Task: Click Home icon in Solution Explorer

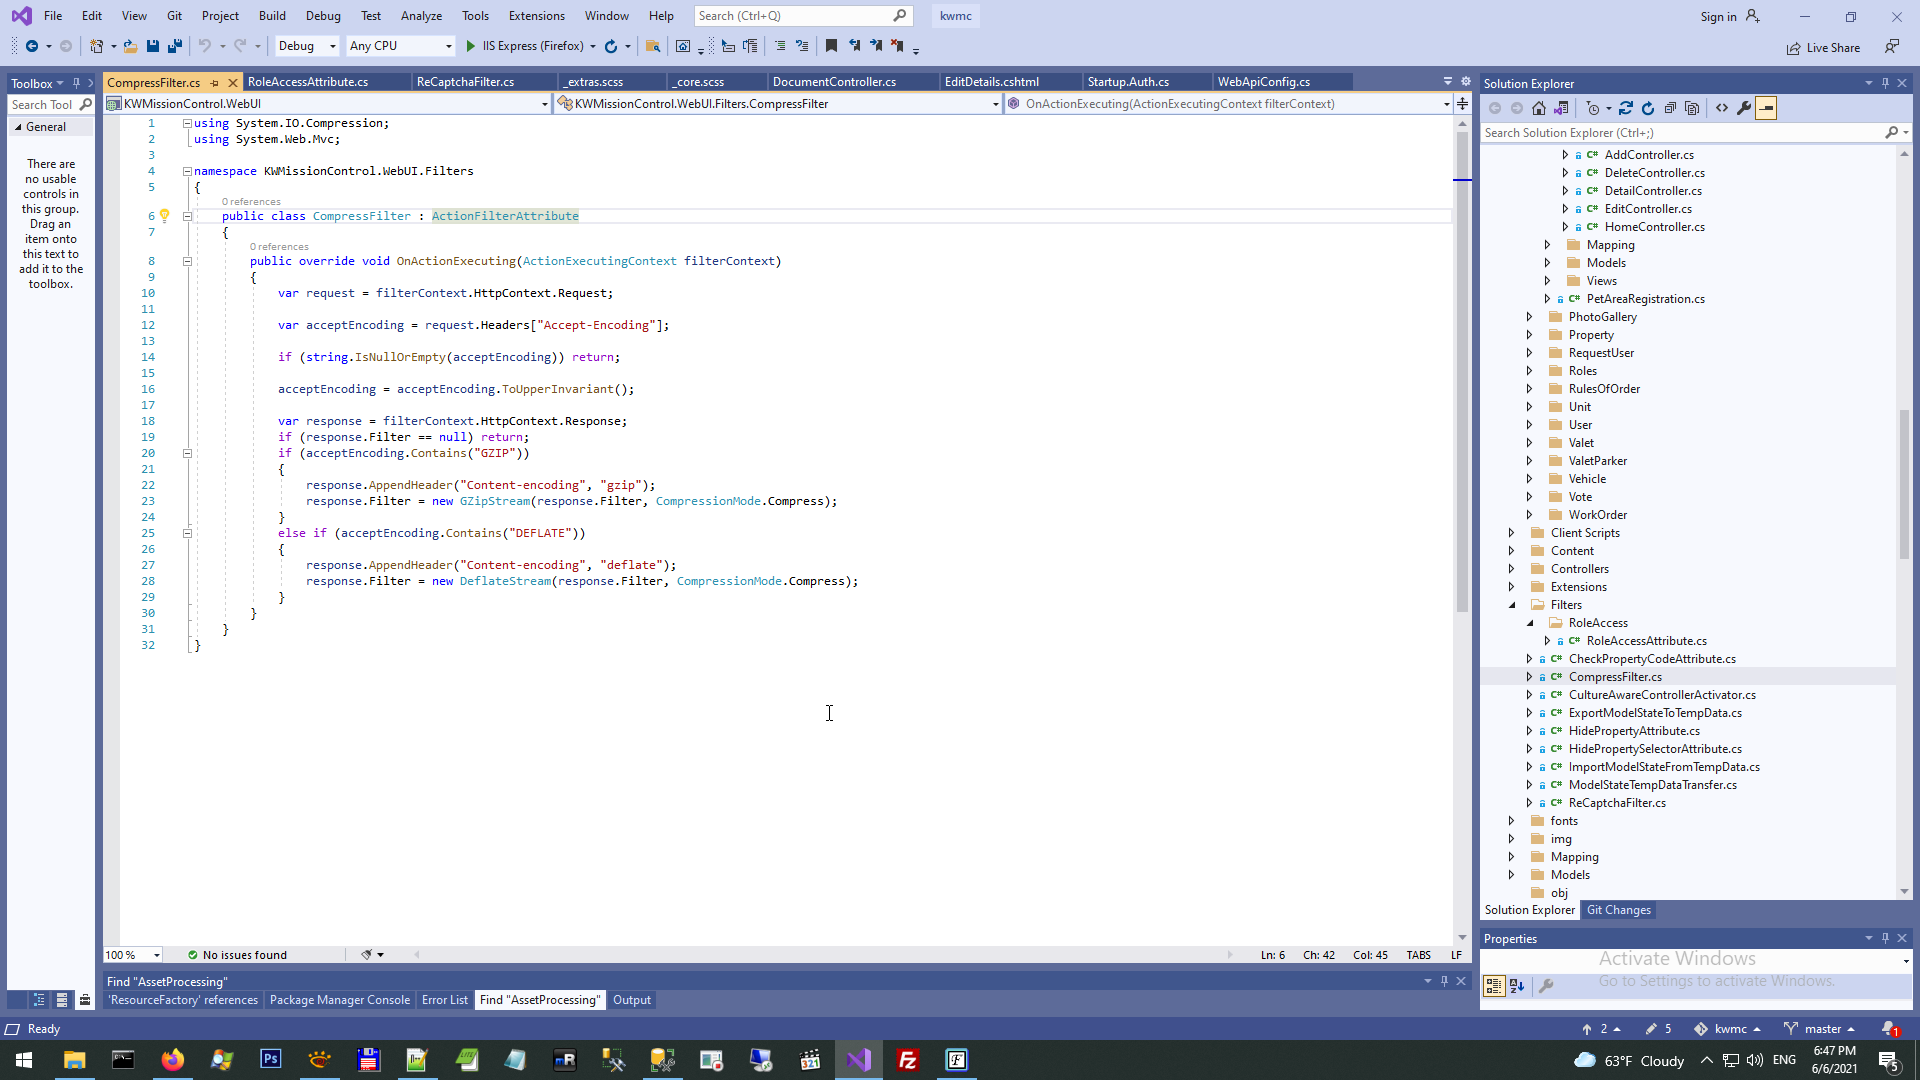Action: point(1539,108)
